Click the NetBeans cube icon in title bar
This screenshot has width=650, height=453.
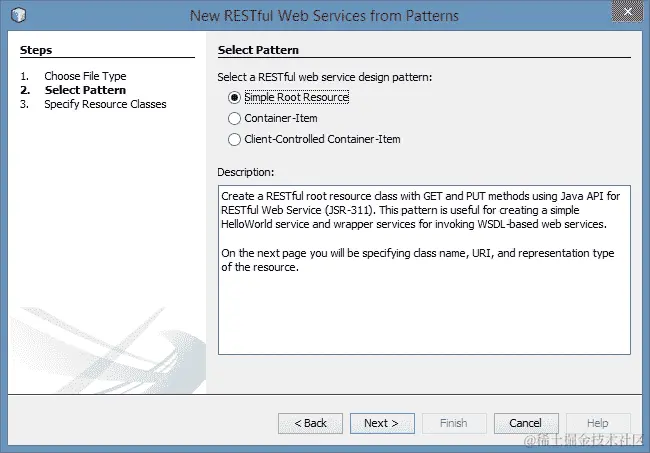[19, 15]
